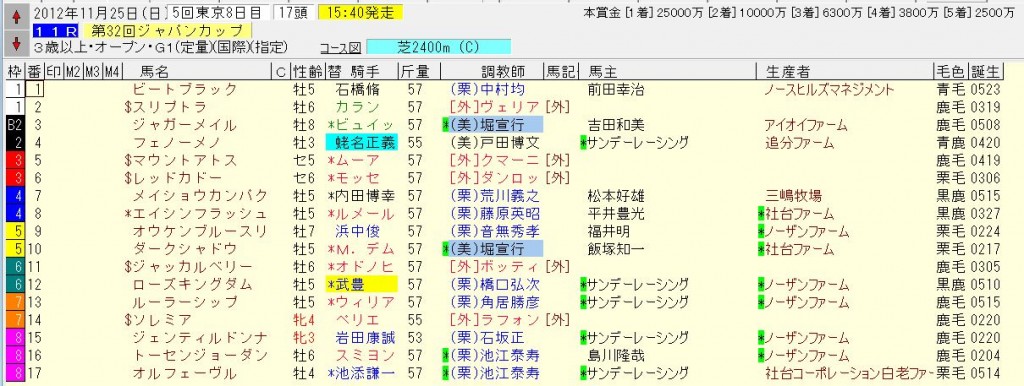Click jockey *池添謙一
Screen dimensions: 1024x386
pos(361,373)
